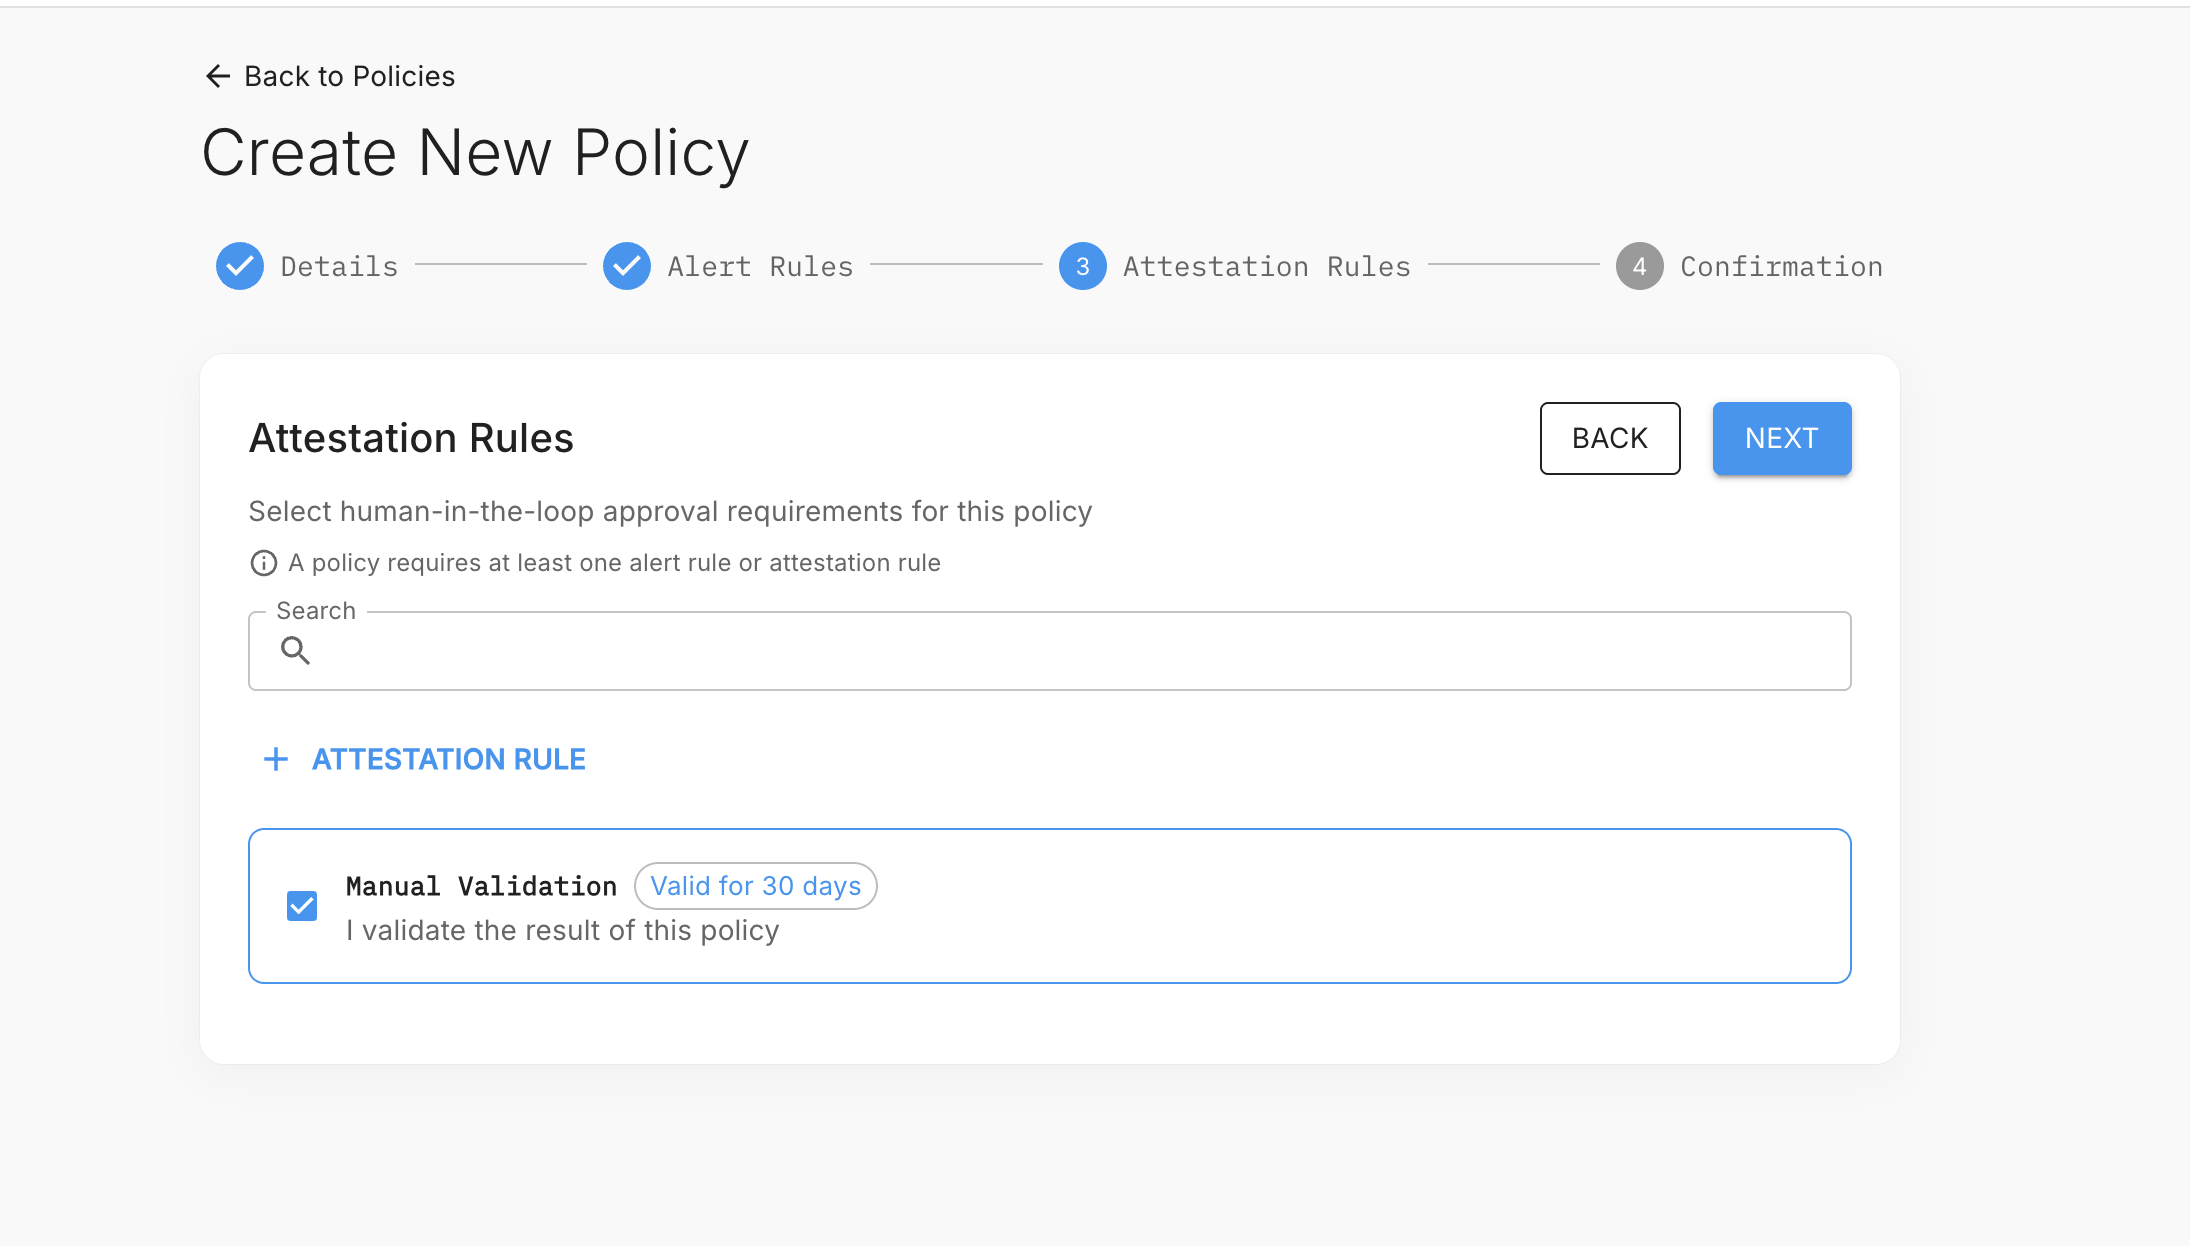Screen dimensions: 2190x1246
Task: Click the back arrow icon beside Policies
Action: click(x=217, y=76)
